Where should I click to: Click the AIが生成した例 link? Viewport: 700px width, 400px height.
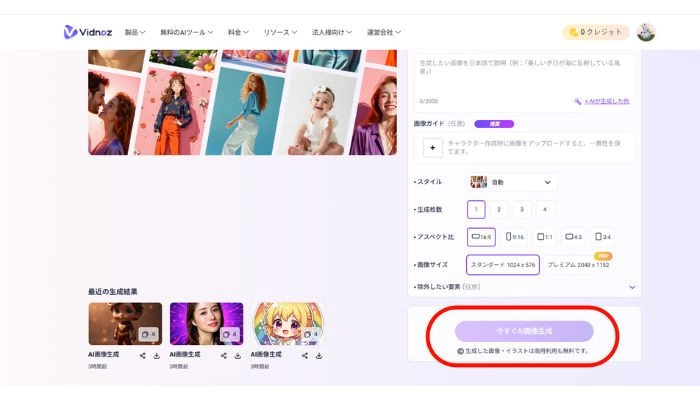point(607,101)
